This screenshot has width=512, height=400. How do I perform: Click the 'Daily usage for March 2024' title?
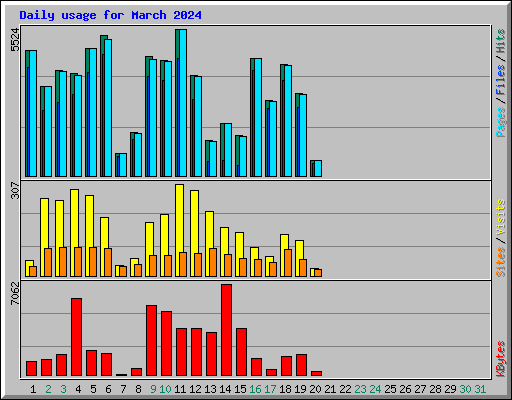tap(110, 15)
